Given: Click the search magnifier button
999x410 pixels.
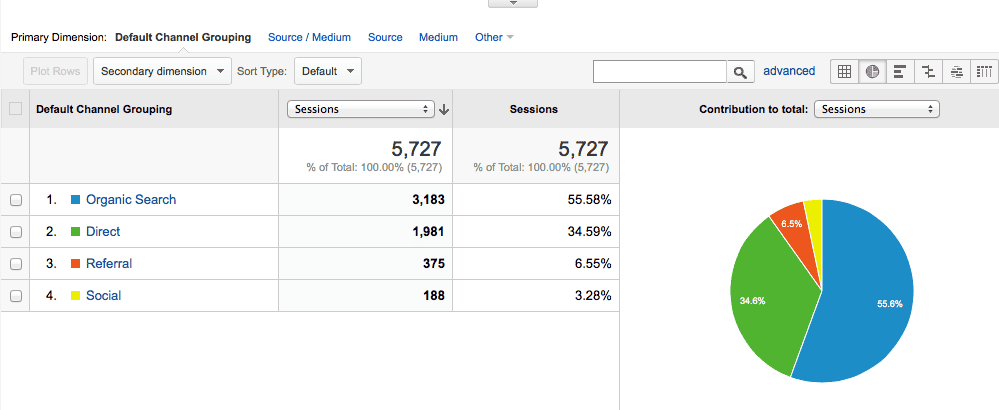Looking at the screenshot, I should (x=740, y=72).
